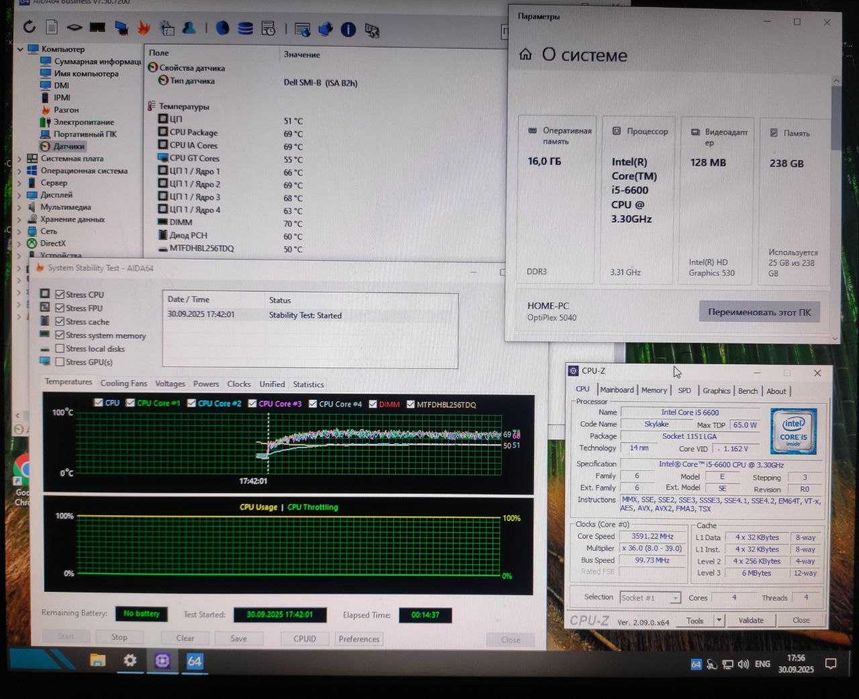Open the AIDA64 scheduled report clock icon
The height and width of the screenshot is (699, 859).
coord(268,28)
